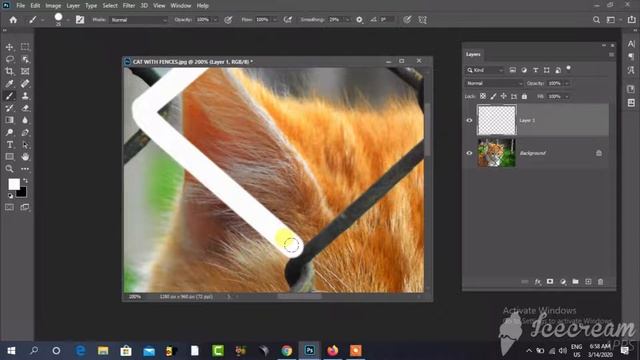The height and width of the screenshot is (360, 640).
Task: Create a new layer
Action: [588, 282]
